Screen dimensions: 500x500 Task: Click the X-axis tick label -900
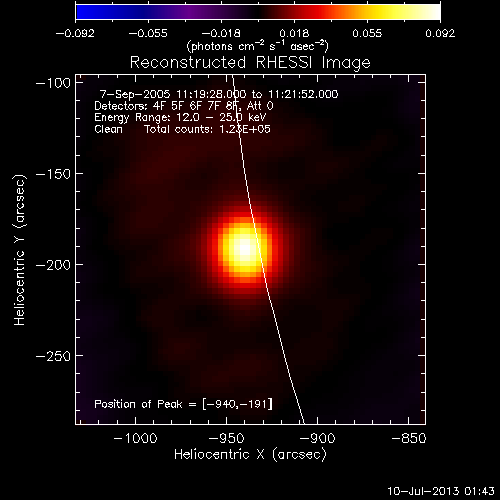click(317, 438)
